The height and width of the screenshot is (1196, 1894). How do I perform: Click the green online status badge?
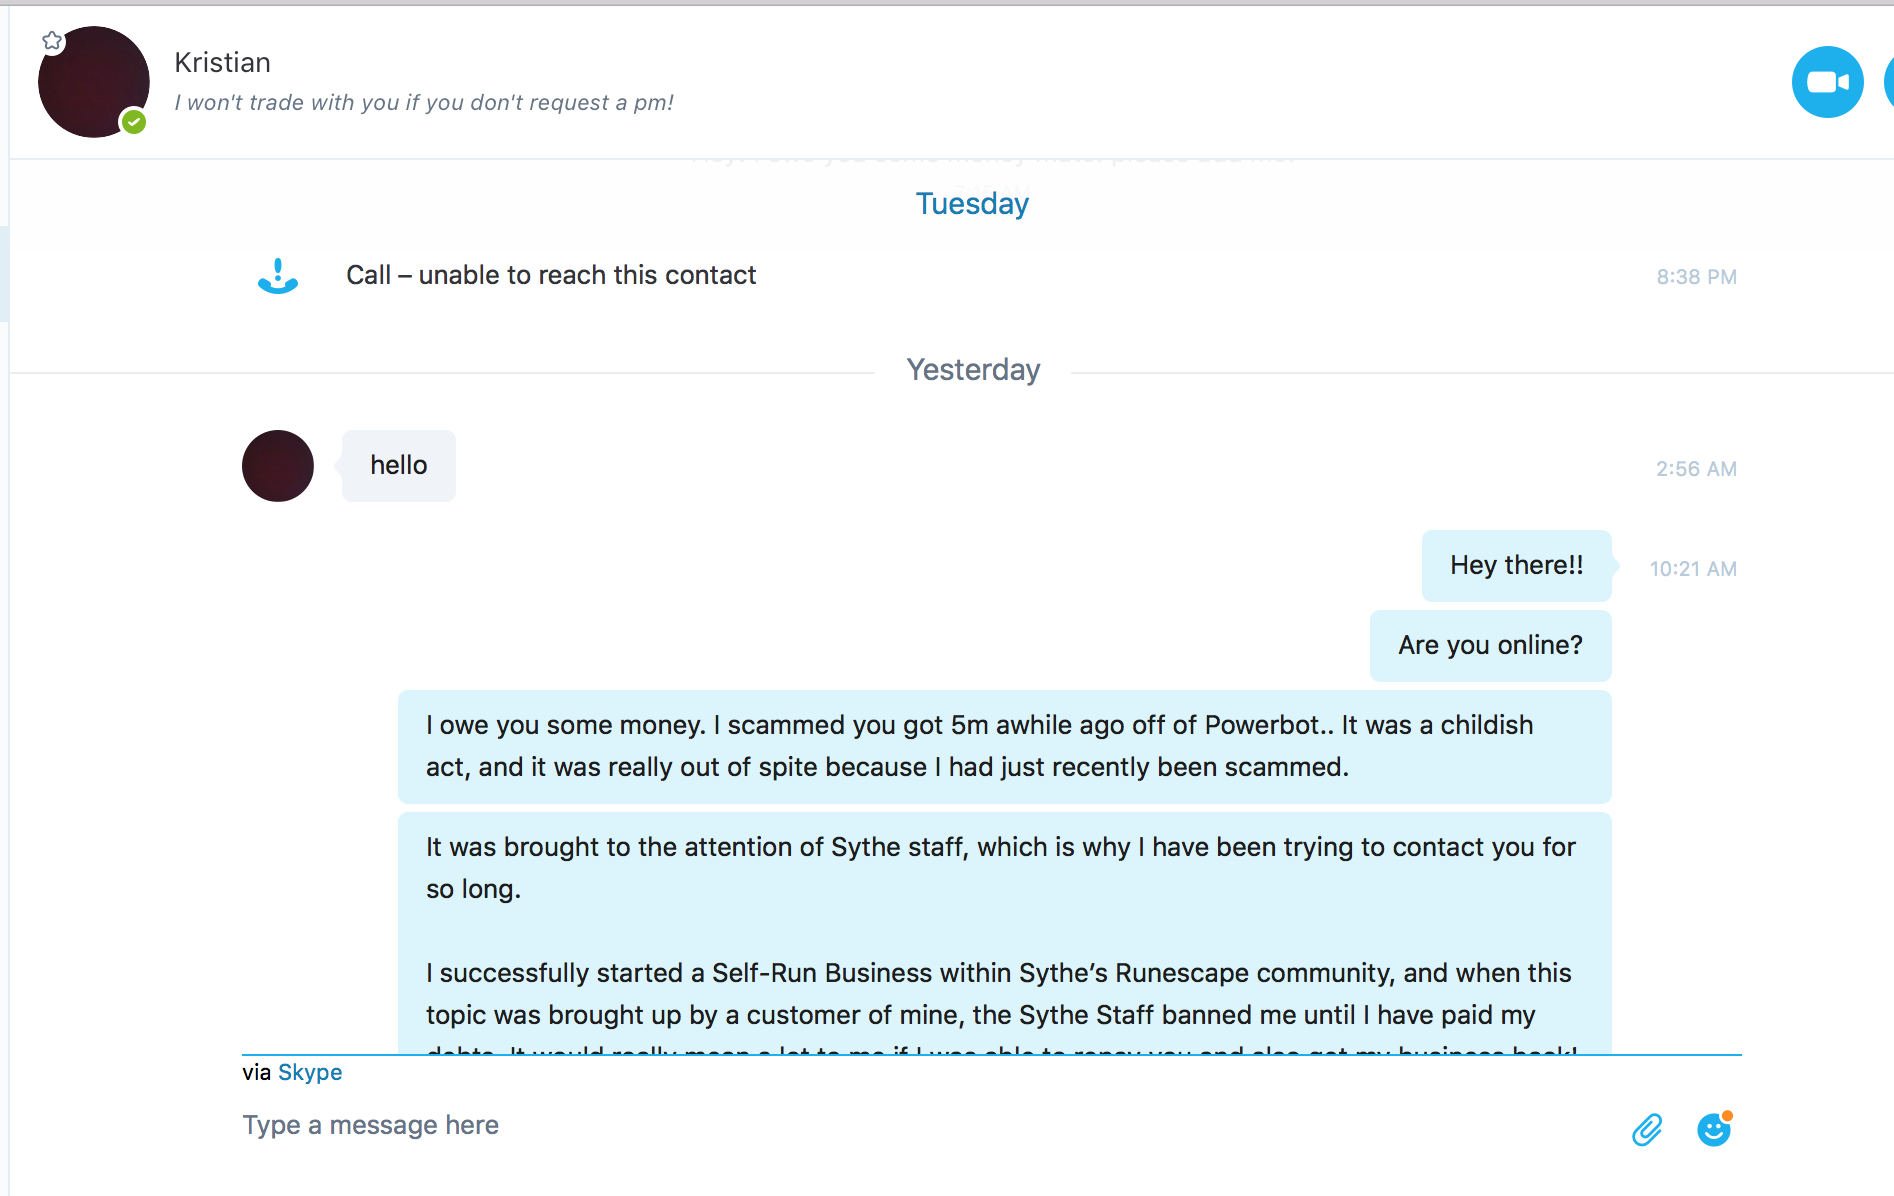[134, 122]
